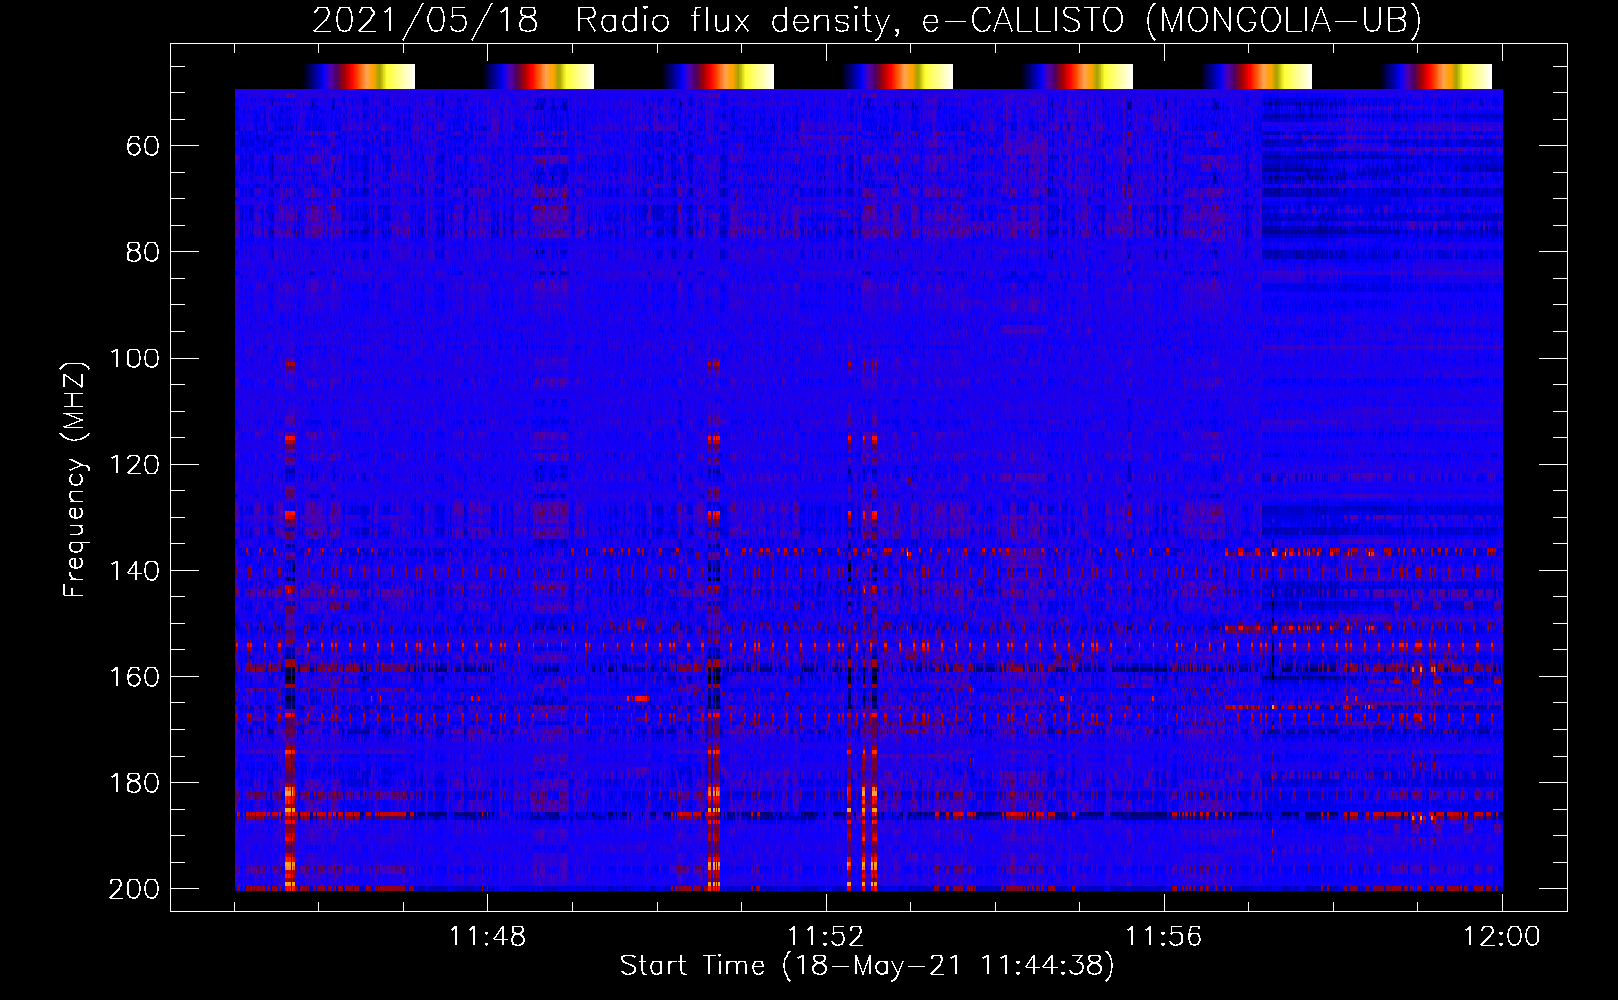Click the 160 frequency tick label
The height and width of the screenshot is (1000, 1618).
click(134, 676)
